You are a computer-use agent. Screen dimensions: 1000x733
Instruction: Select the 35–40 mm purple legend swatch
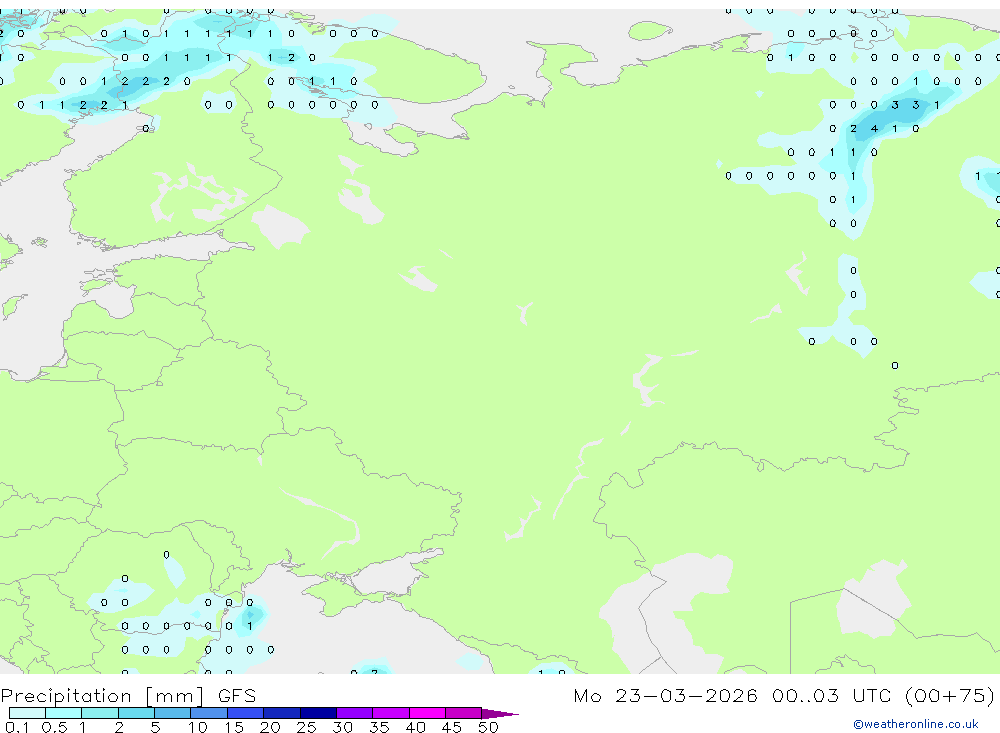391,713
